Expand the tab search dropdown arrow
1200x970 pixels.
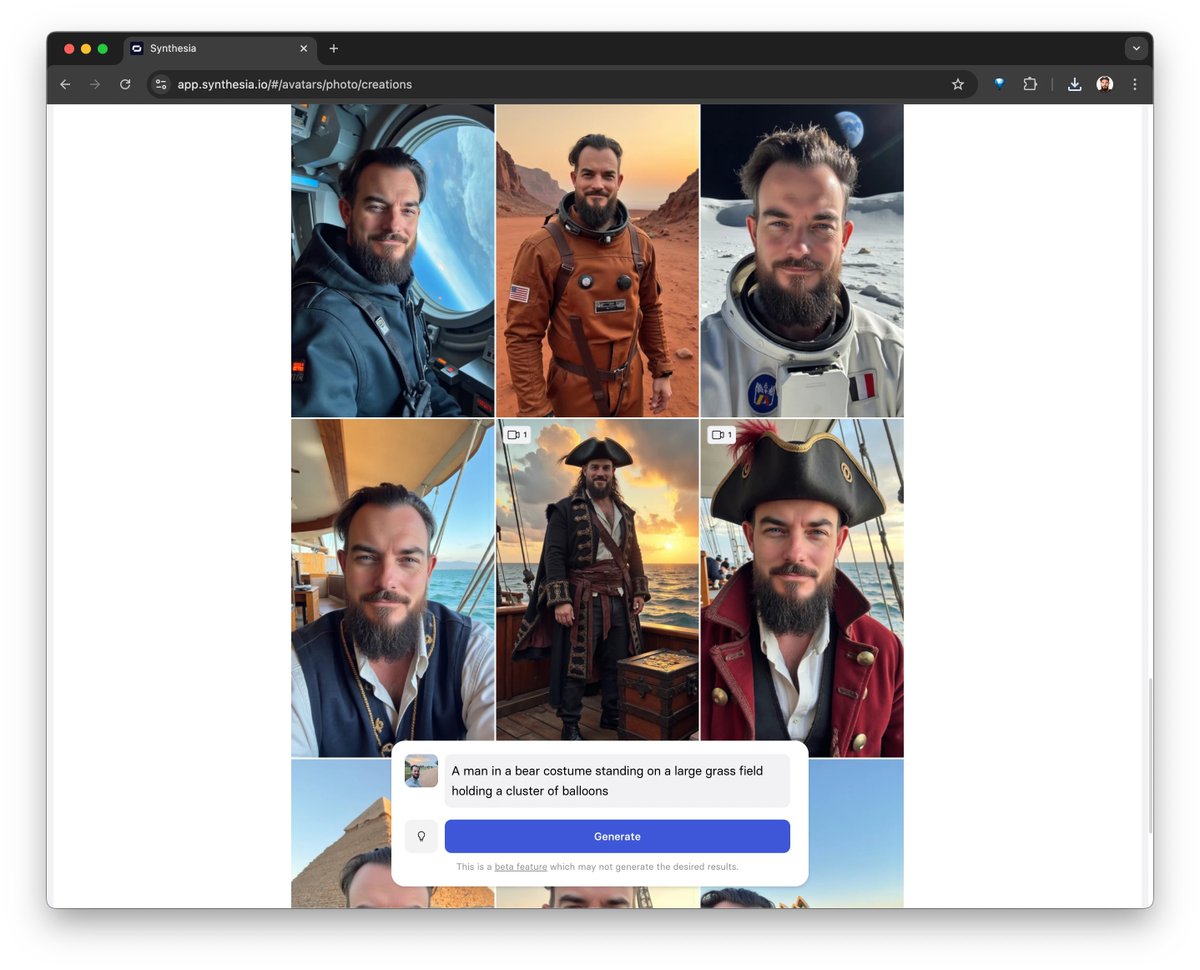point(1136,48)
